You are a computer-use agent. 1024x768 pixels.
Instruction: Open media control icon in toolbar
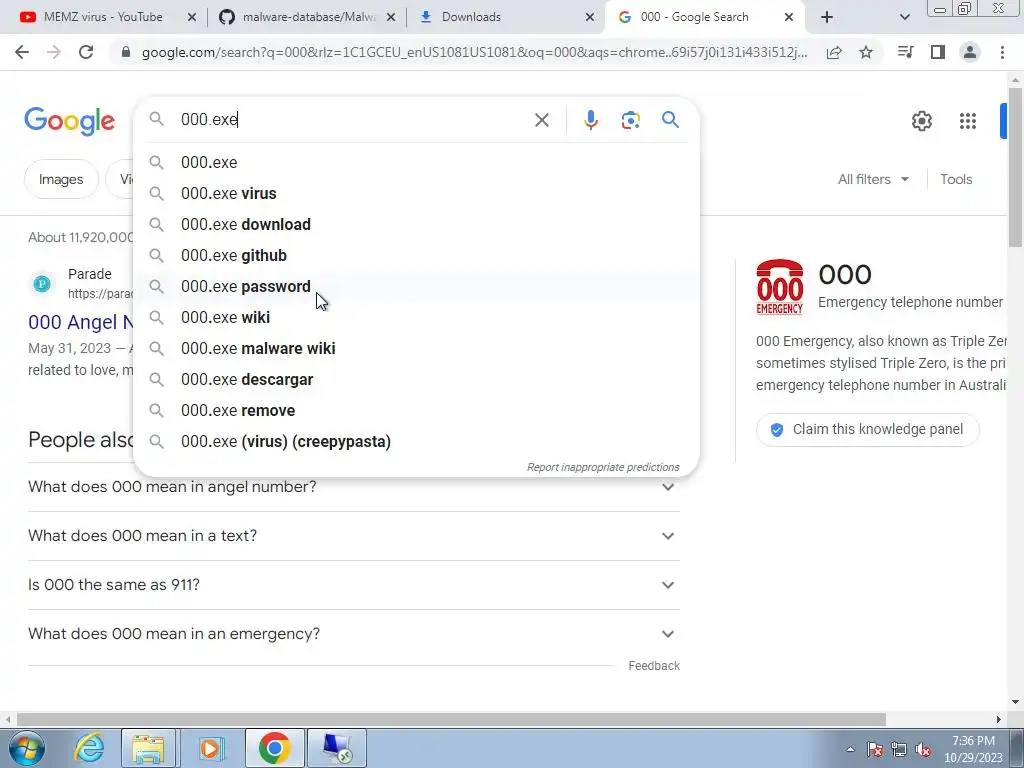tap(905, 52)
